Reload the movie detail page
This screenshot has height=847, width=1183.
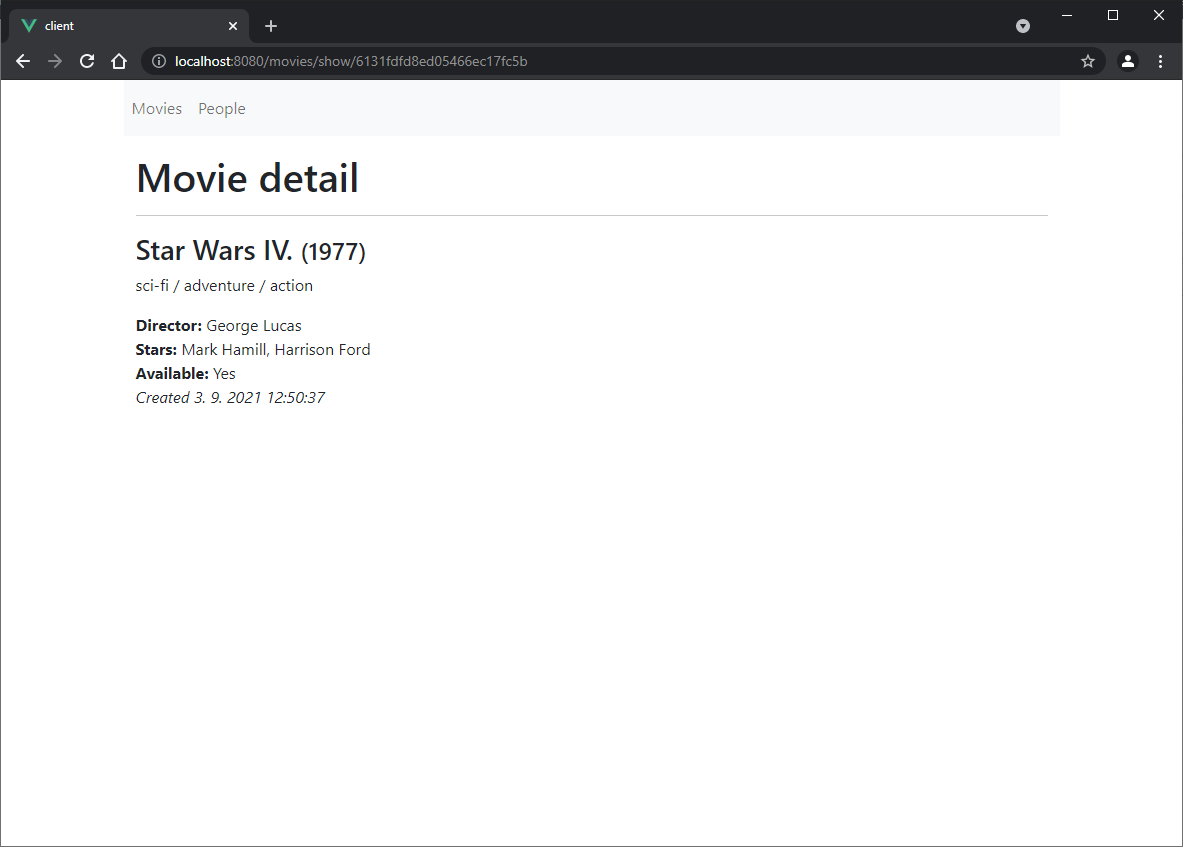[87, 61]
